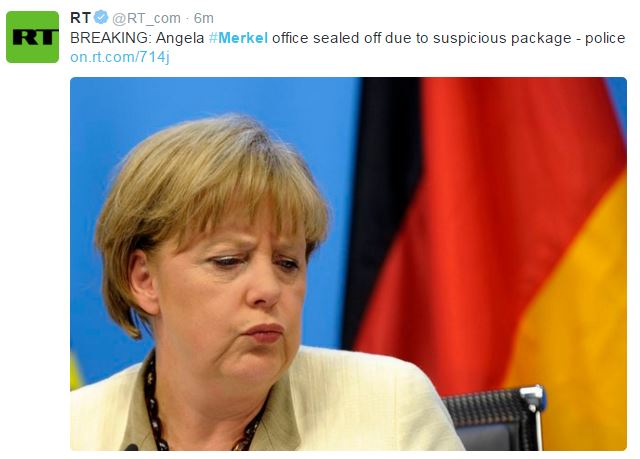Click the word Angela in the tweet text
Image resolution: width=640 pixels, height=459 pixels.
tap(180, 38)
